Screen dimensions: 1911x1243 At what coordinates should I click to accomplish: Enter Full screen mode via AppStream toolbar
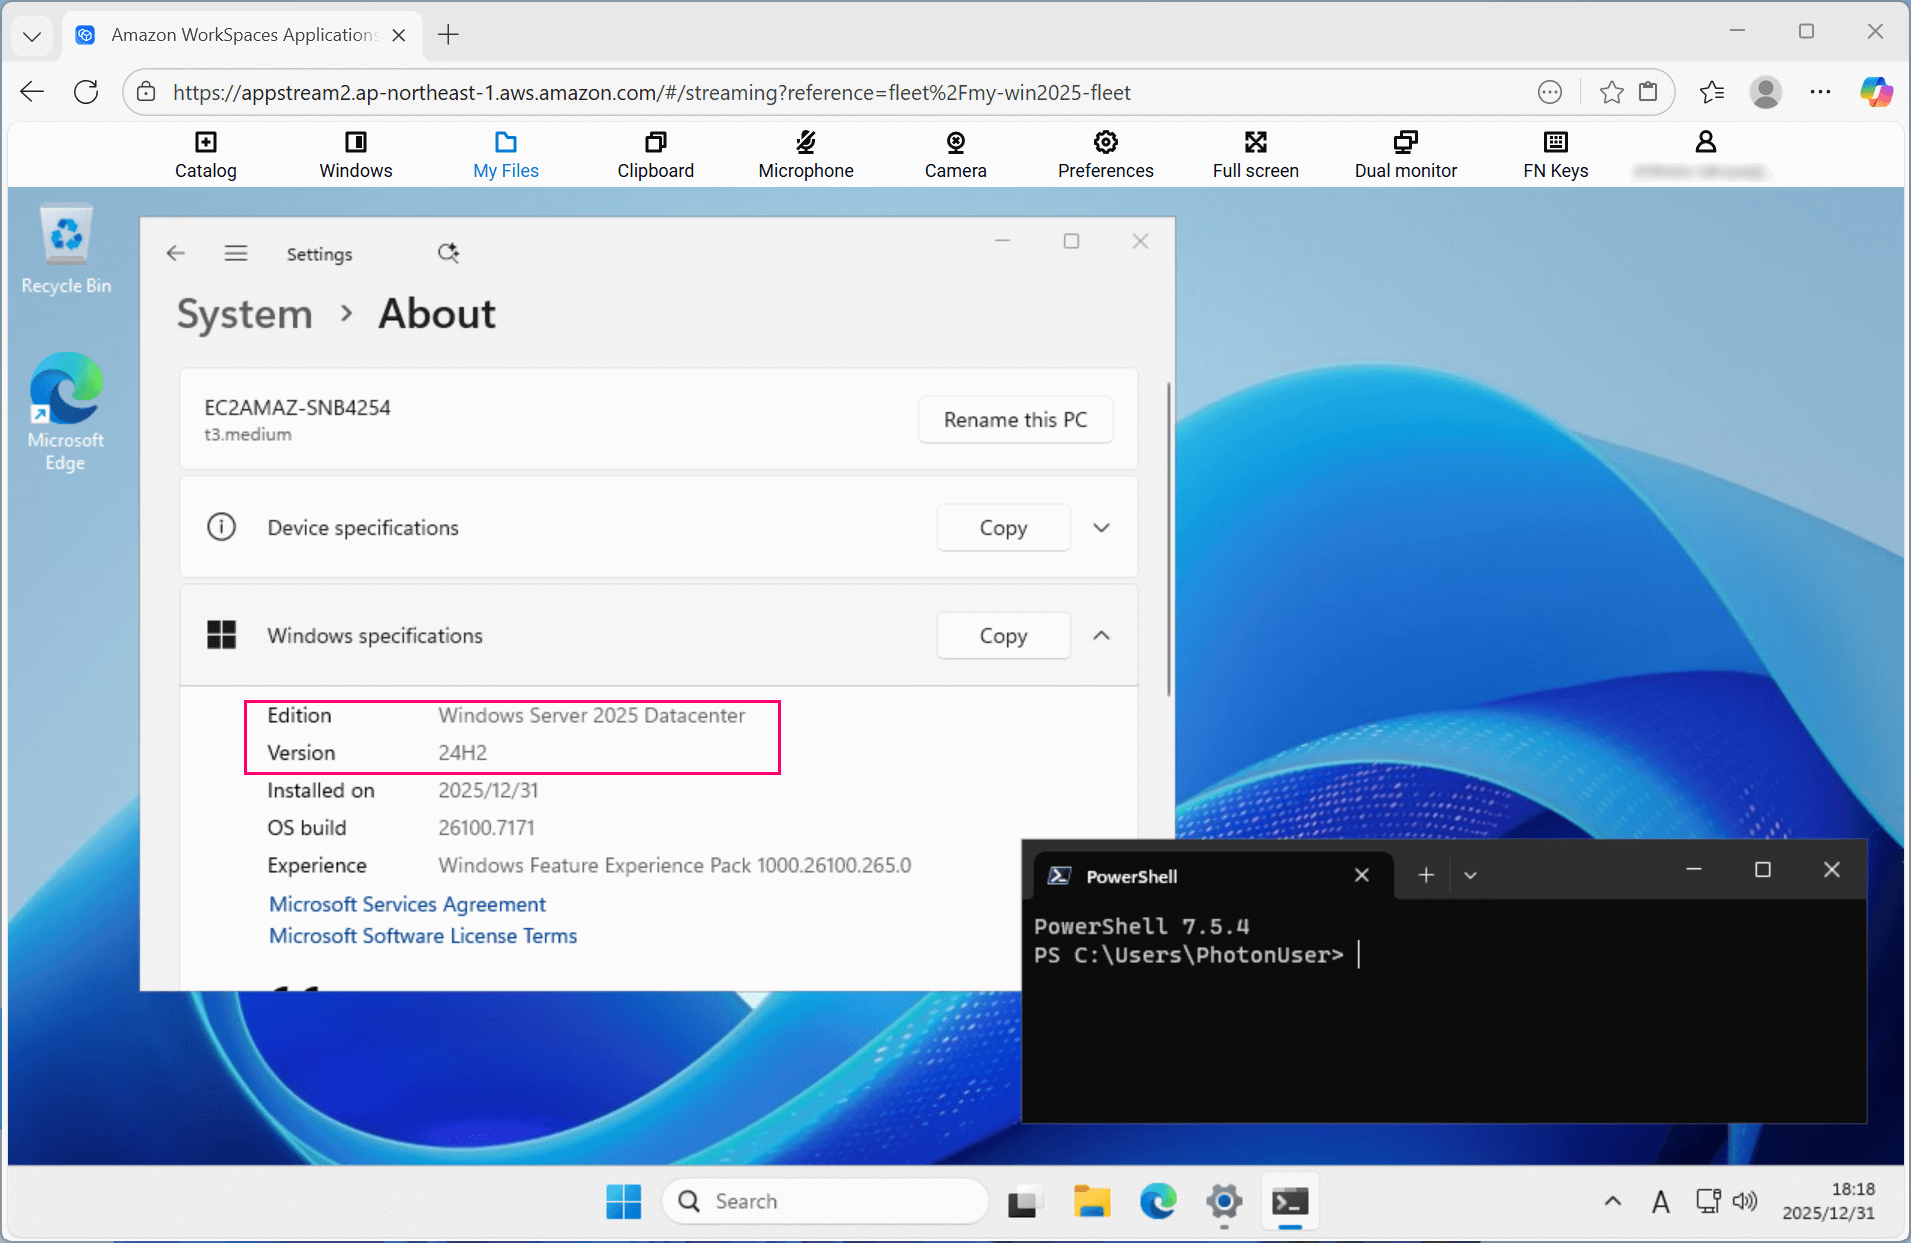(x=1255, y=154)
